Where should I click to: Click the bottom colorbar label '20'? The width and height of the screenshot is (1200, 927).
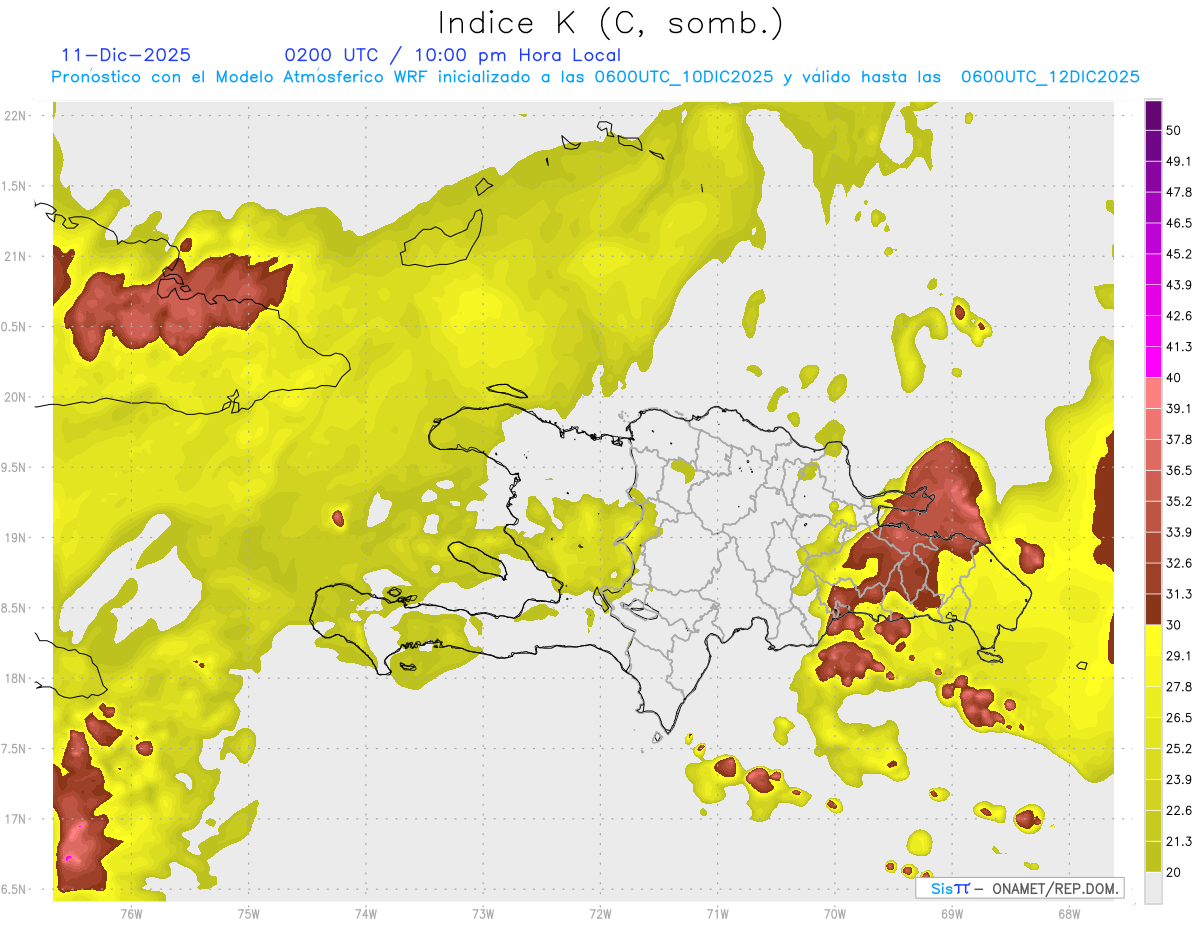coord(1173,872)
